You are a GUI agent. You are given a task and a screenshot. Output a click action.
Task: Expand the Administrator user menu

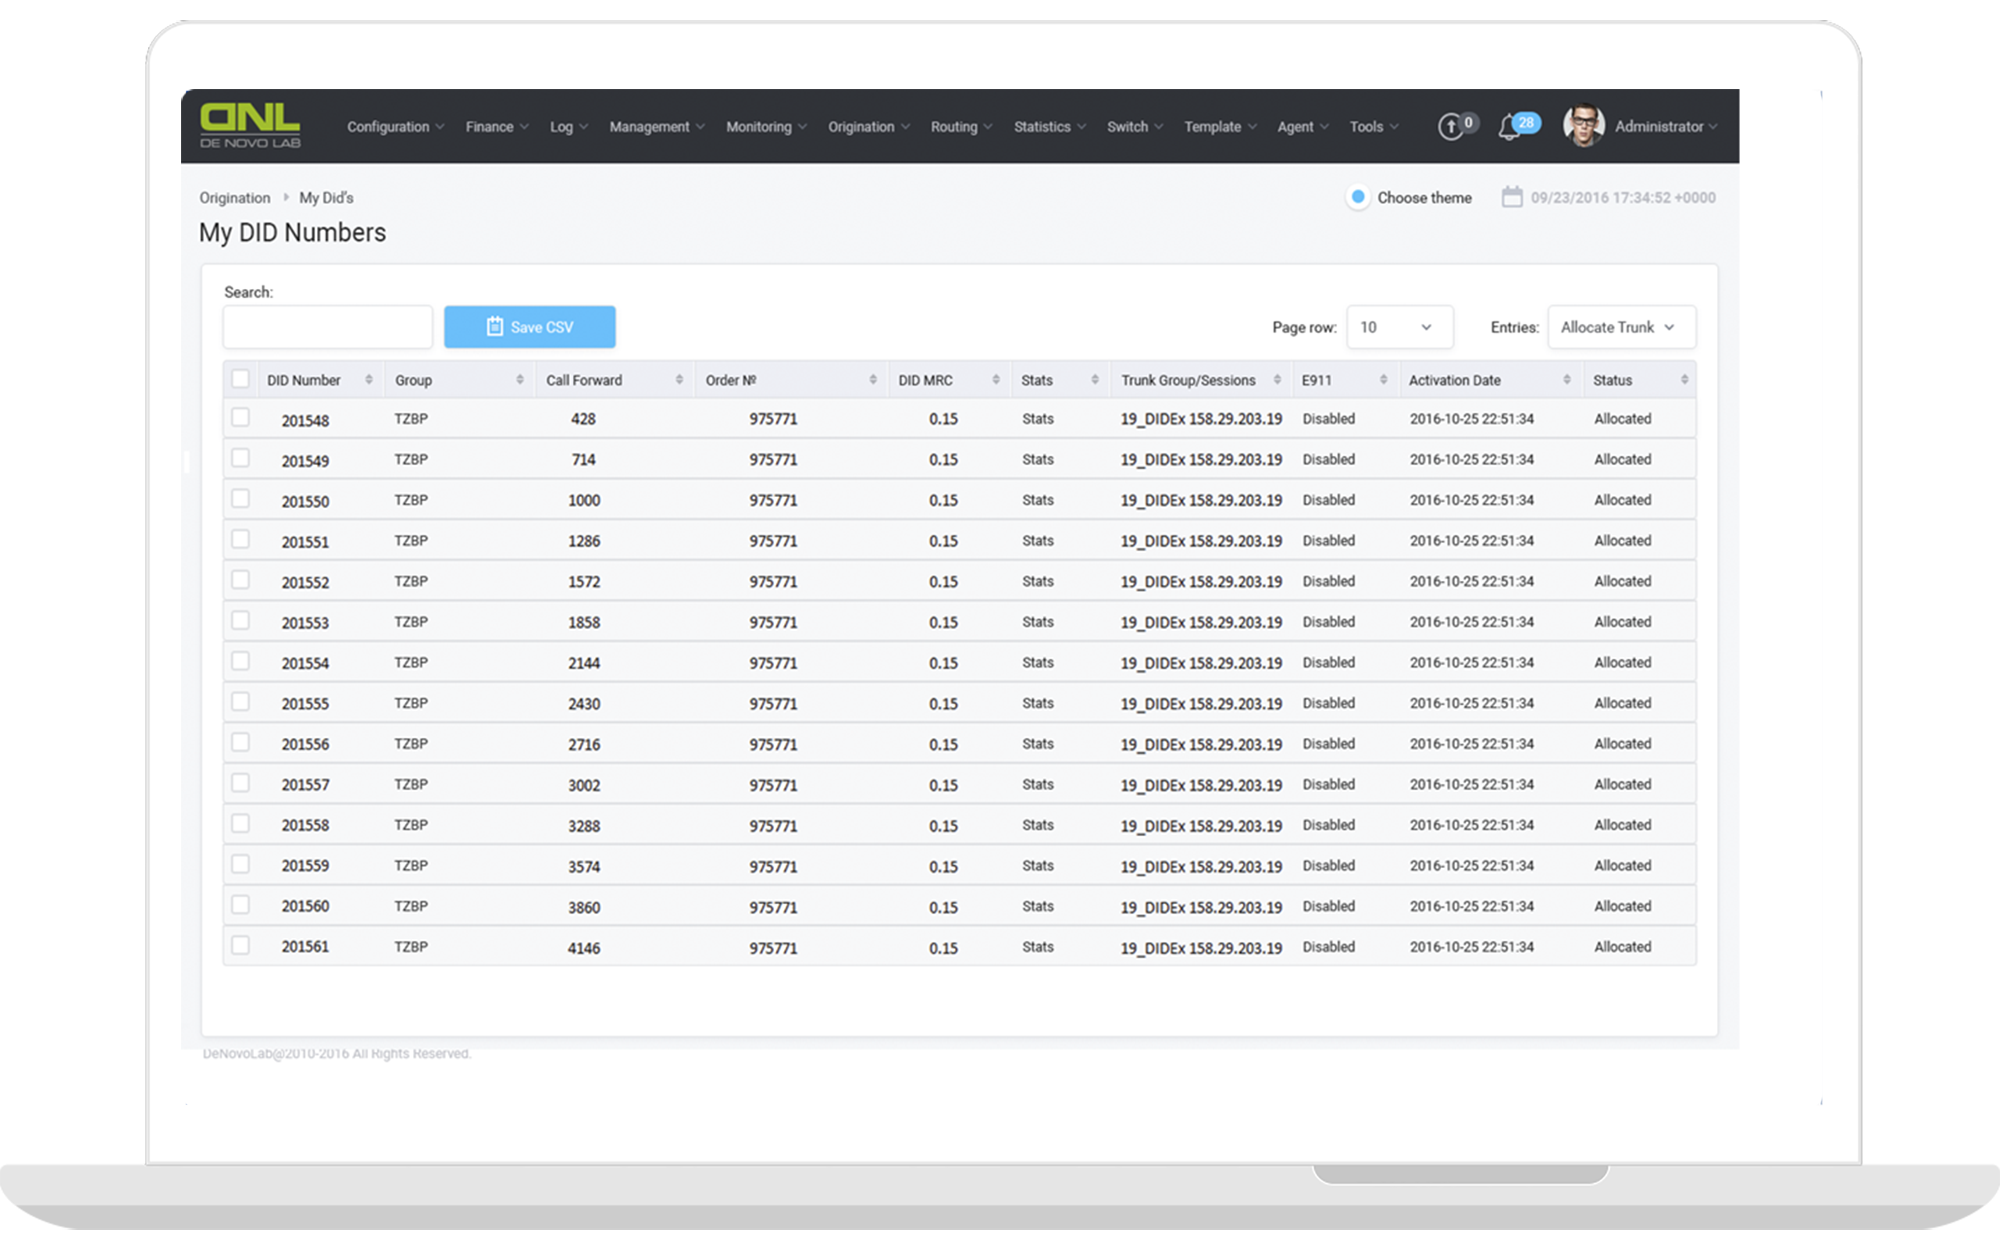click(1666, 127)
